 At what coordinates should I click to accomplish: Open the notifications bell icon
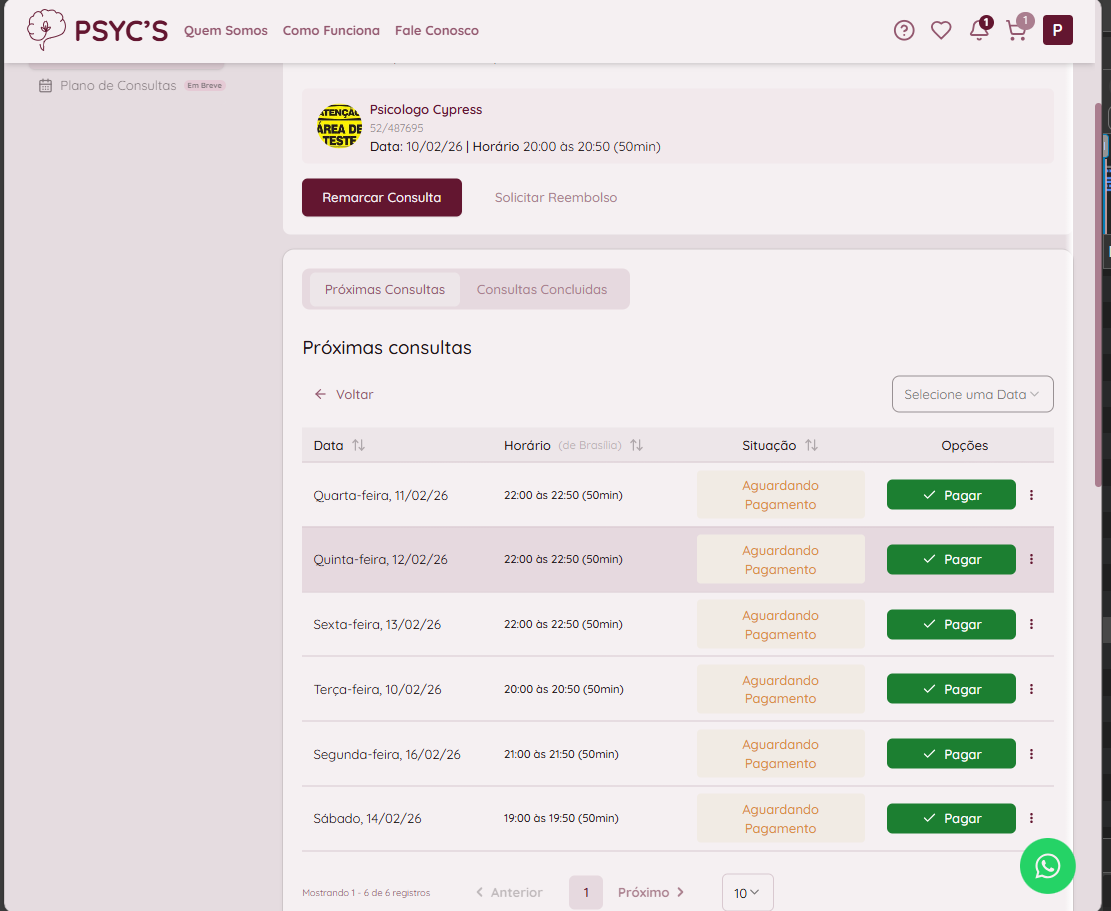pos(979,31)
